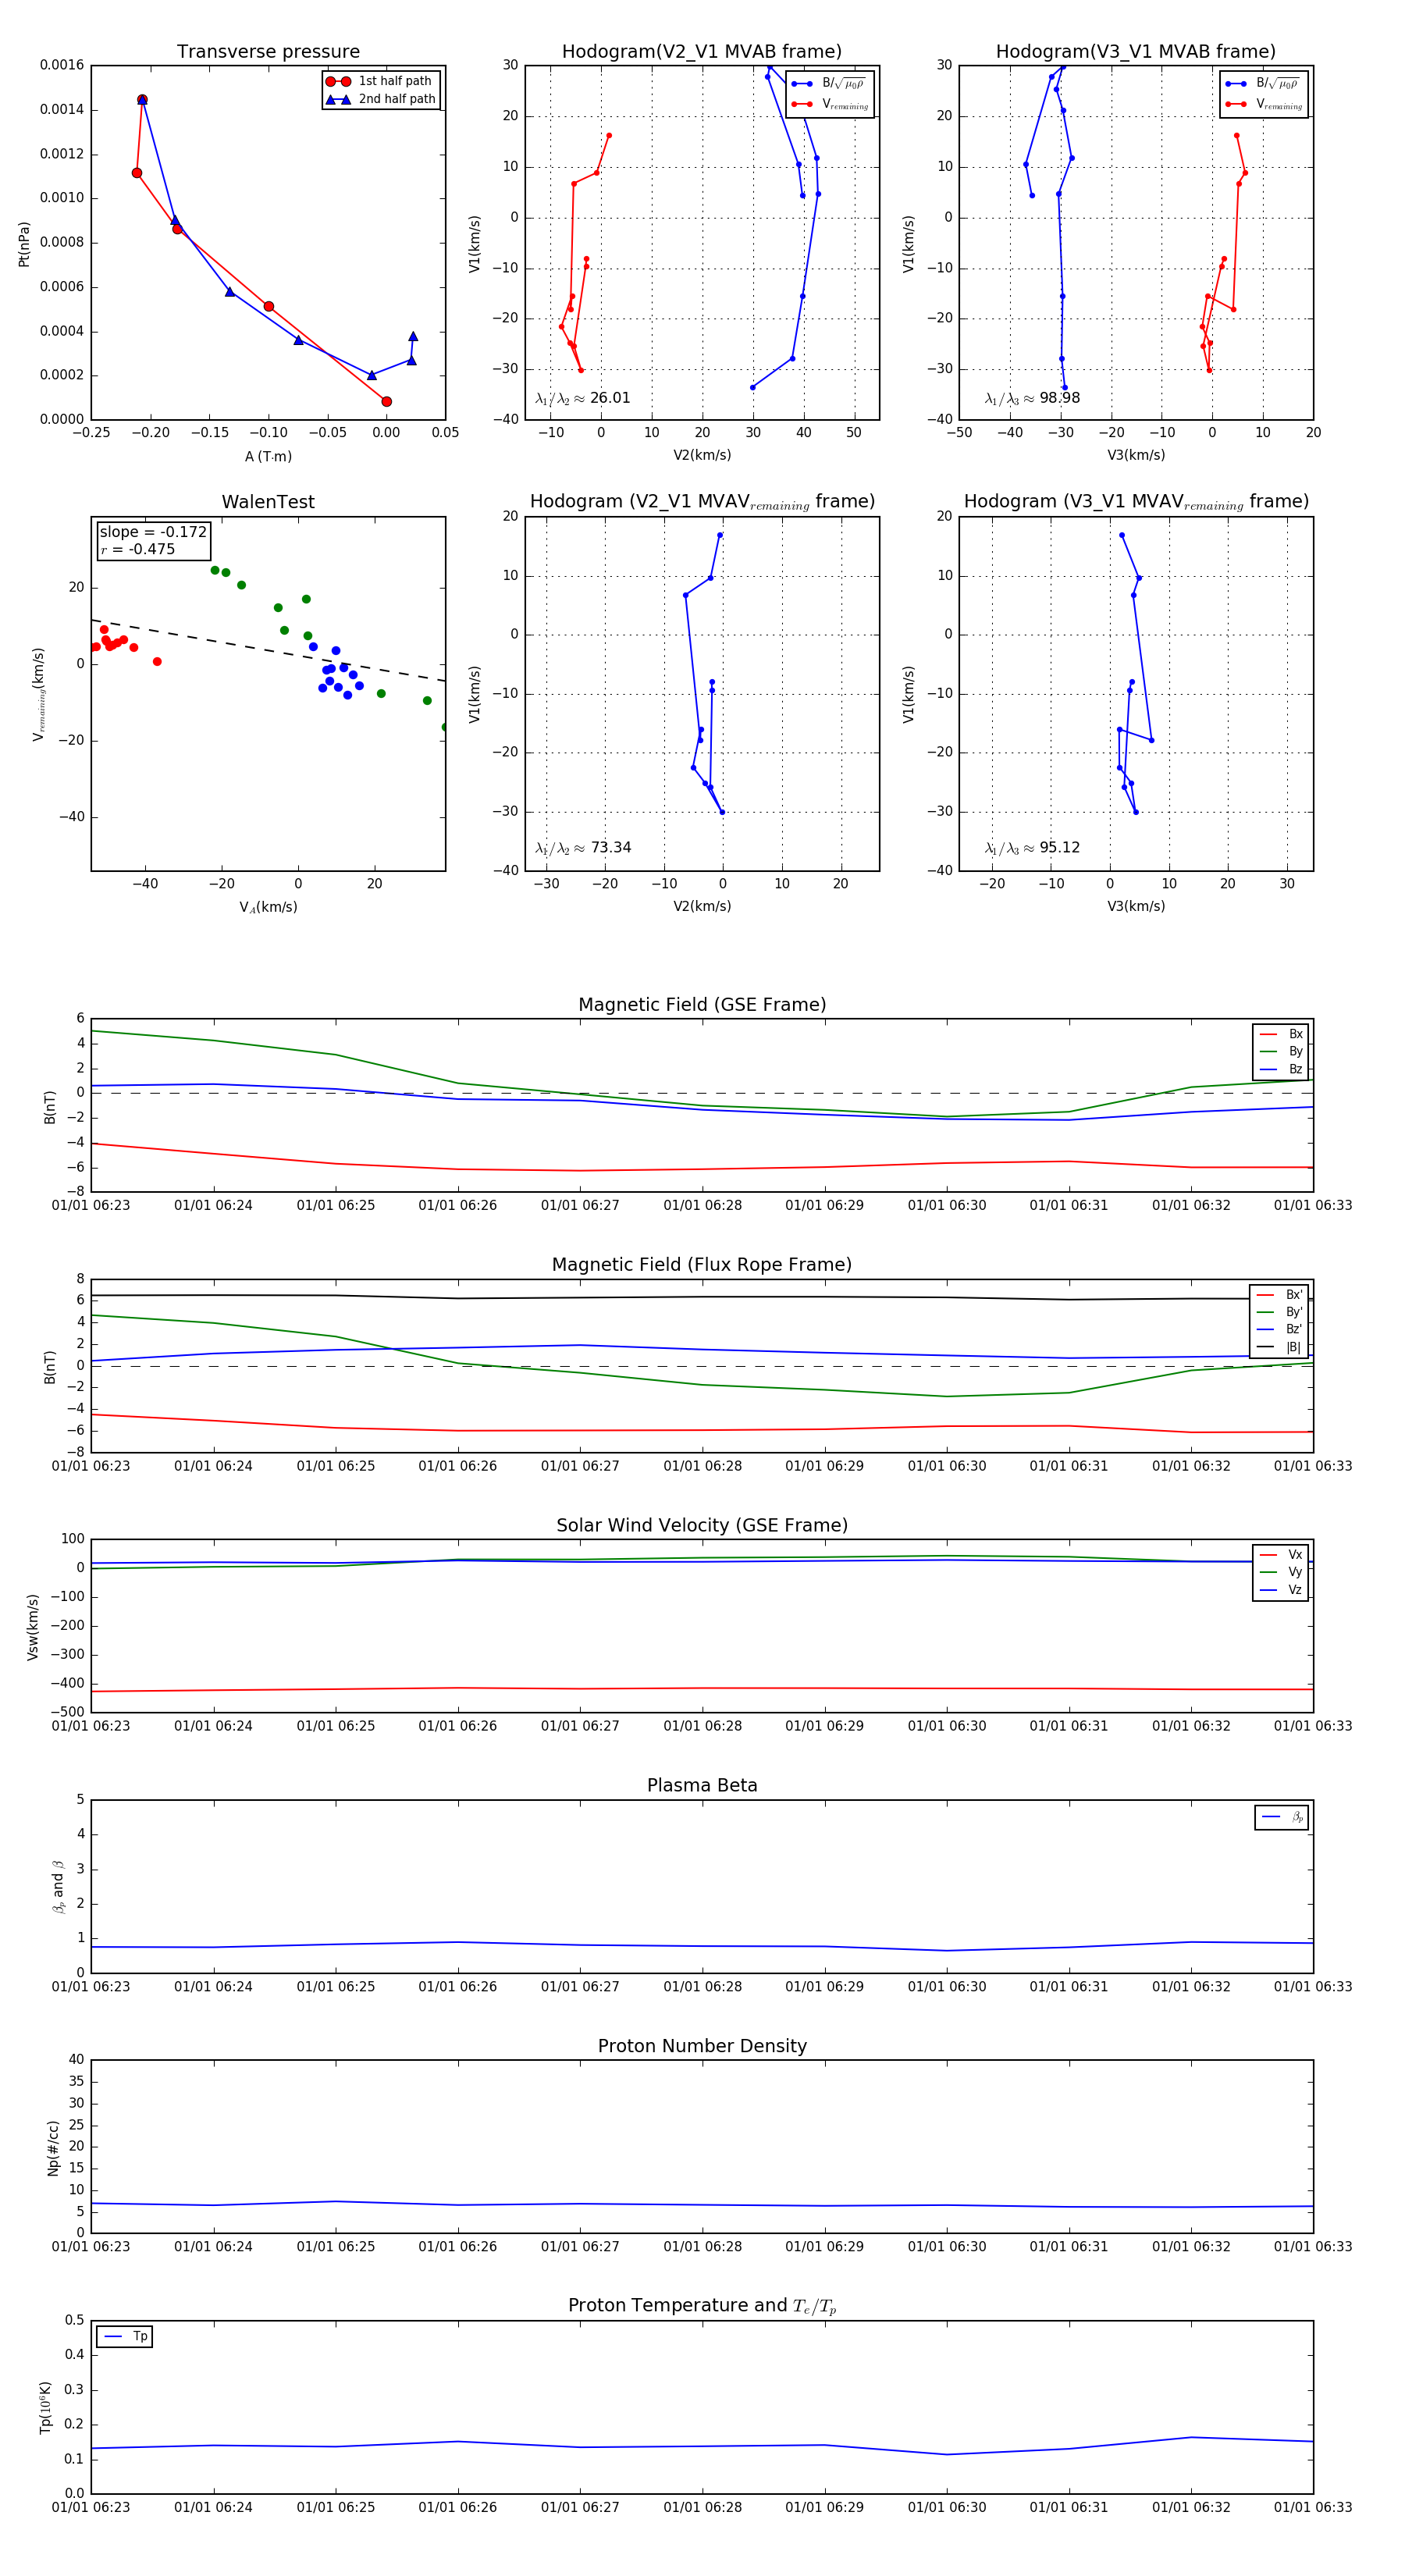1405x2576 pixels.
Task: Click the 'Transverse pressure' plot title
Action: 268,51
